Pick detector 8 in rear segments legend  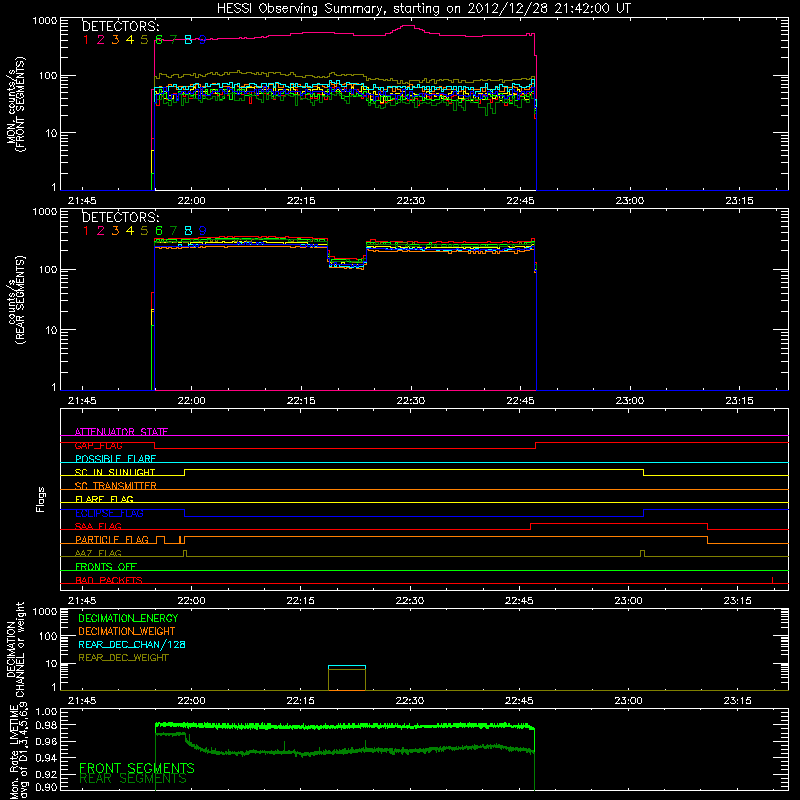[188, 231]
